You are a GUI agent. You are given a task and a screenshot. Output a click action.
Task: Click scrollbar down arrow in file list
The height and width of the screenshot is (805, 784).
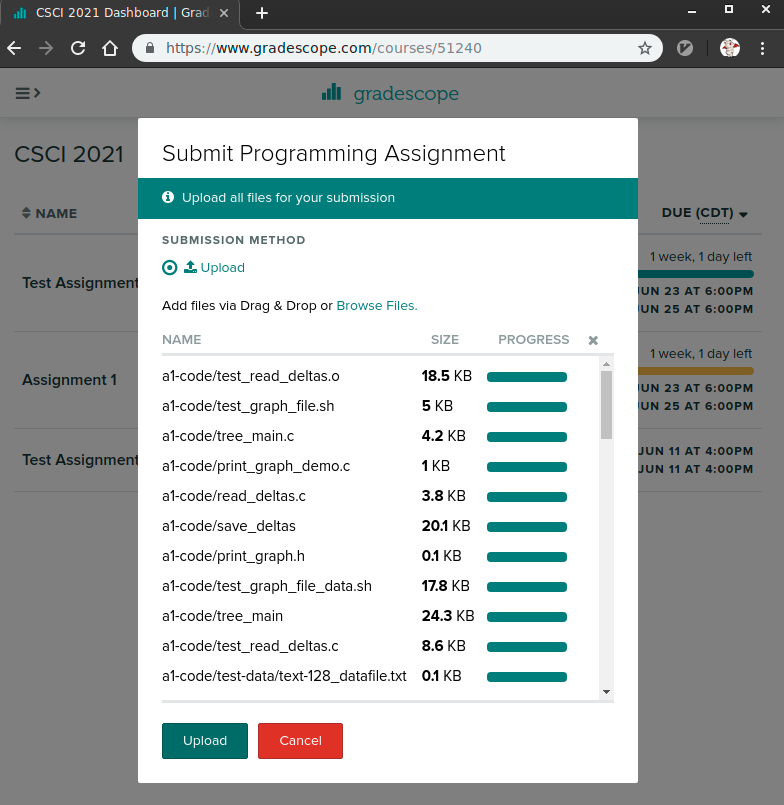click(x=606, y=692)
